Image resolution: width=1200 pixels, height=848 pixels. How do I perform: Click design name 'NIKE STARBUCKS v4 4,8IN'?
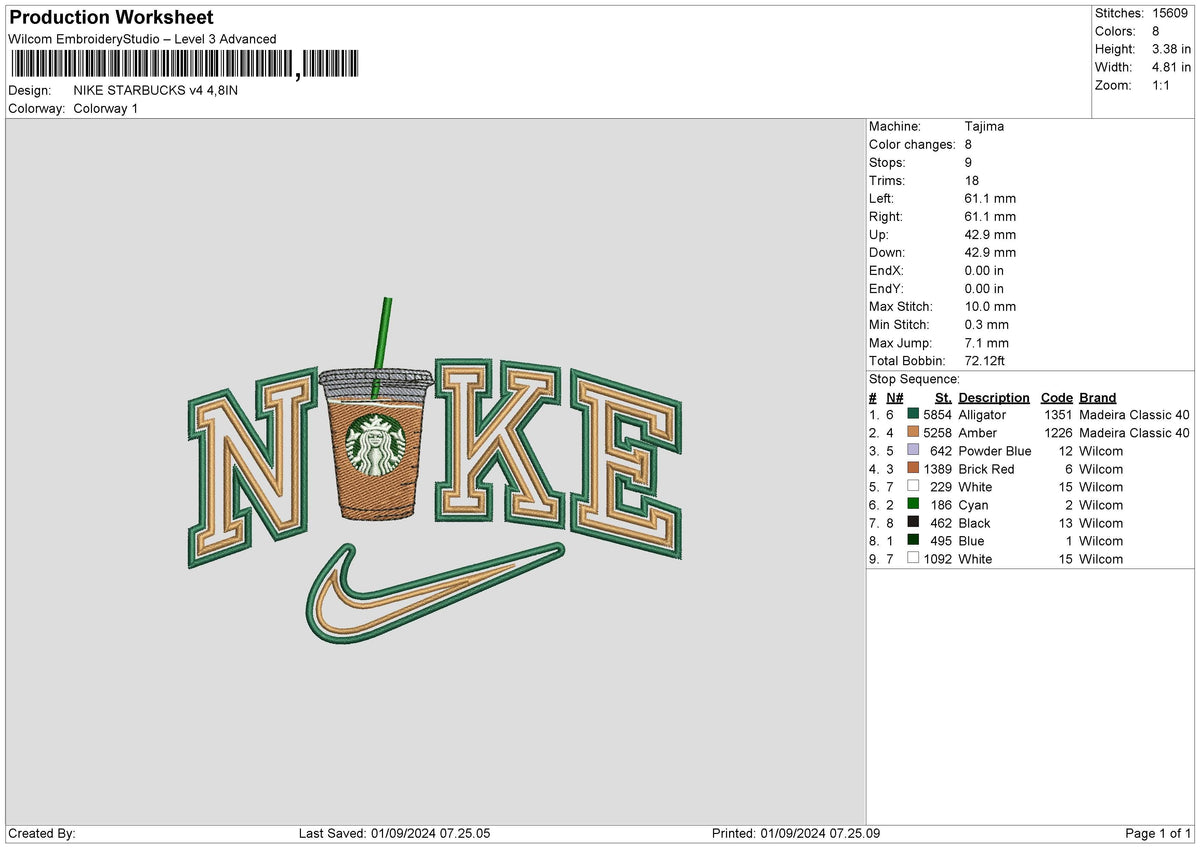click(156, 90)
